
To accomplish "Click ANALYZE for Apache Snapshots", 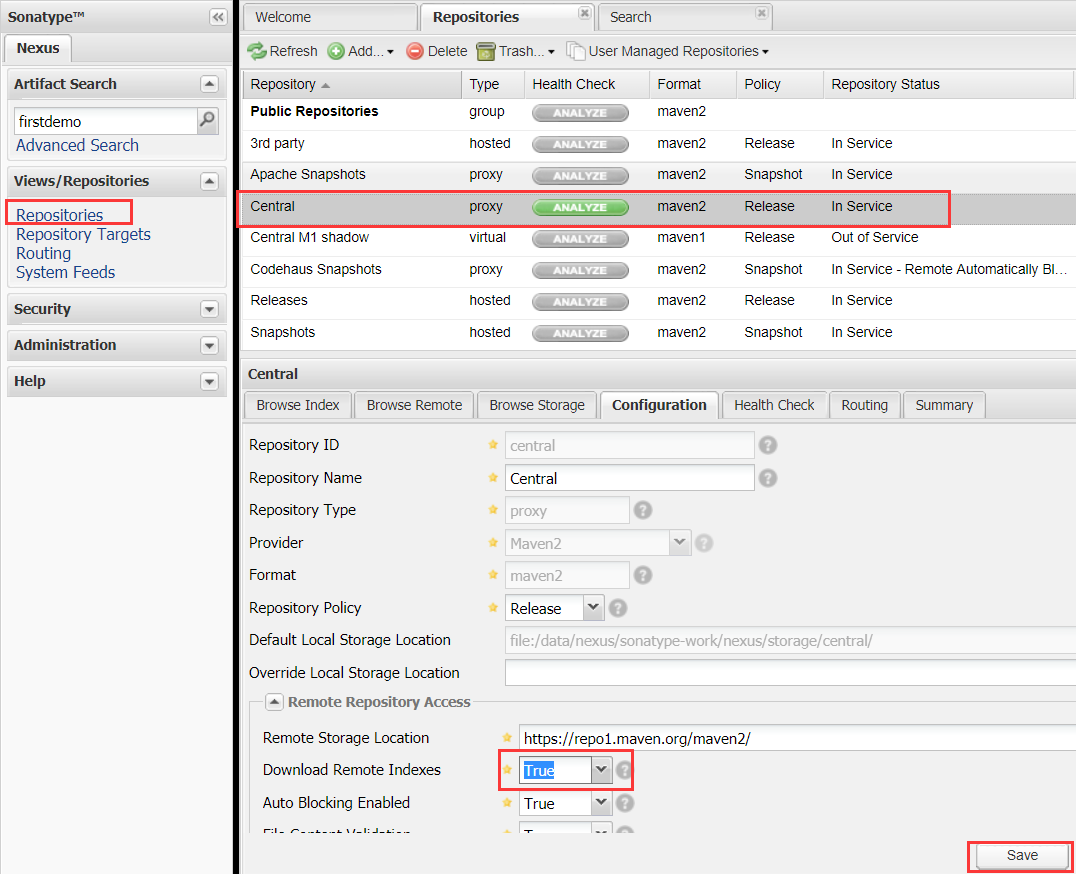I will tap(580, 176).
